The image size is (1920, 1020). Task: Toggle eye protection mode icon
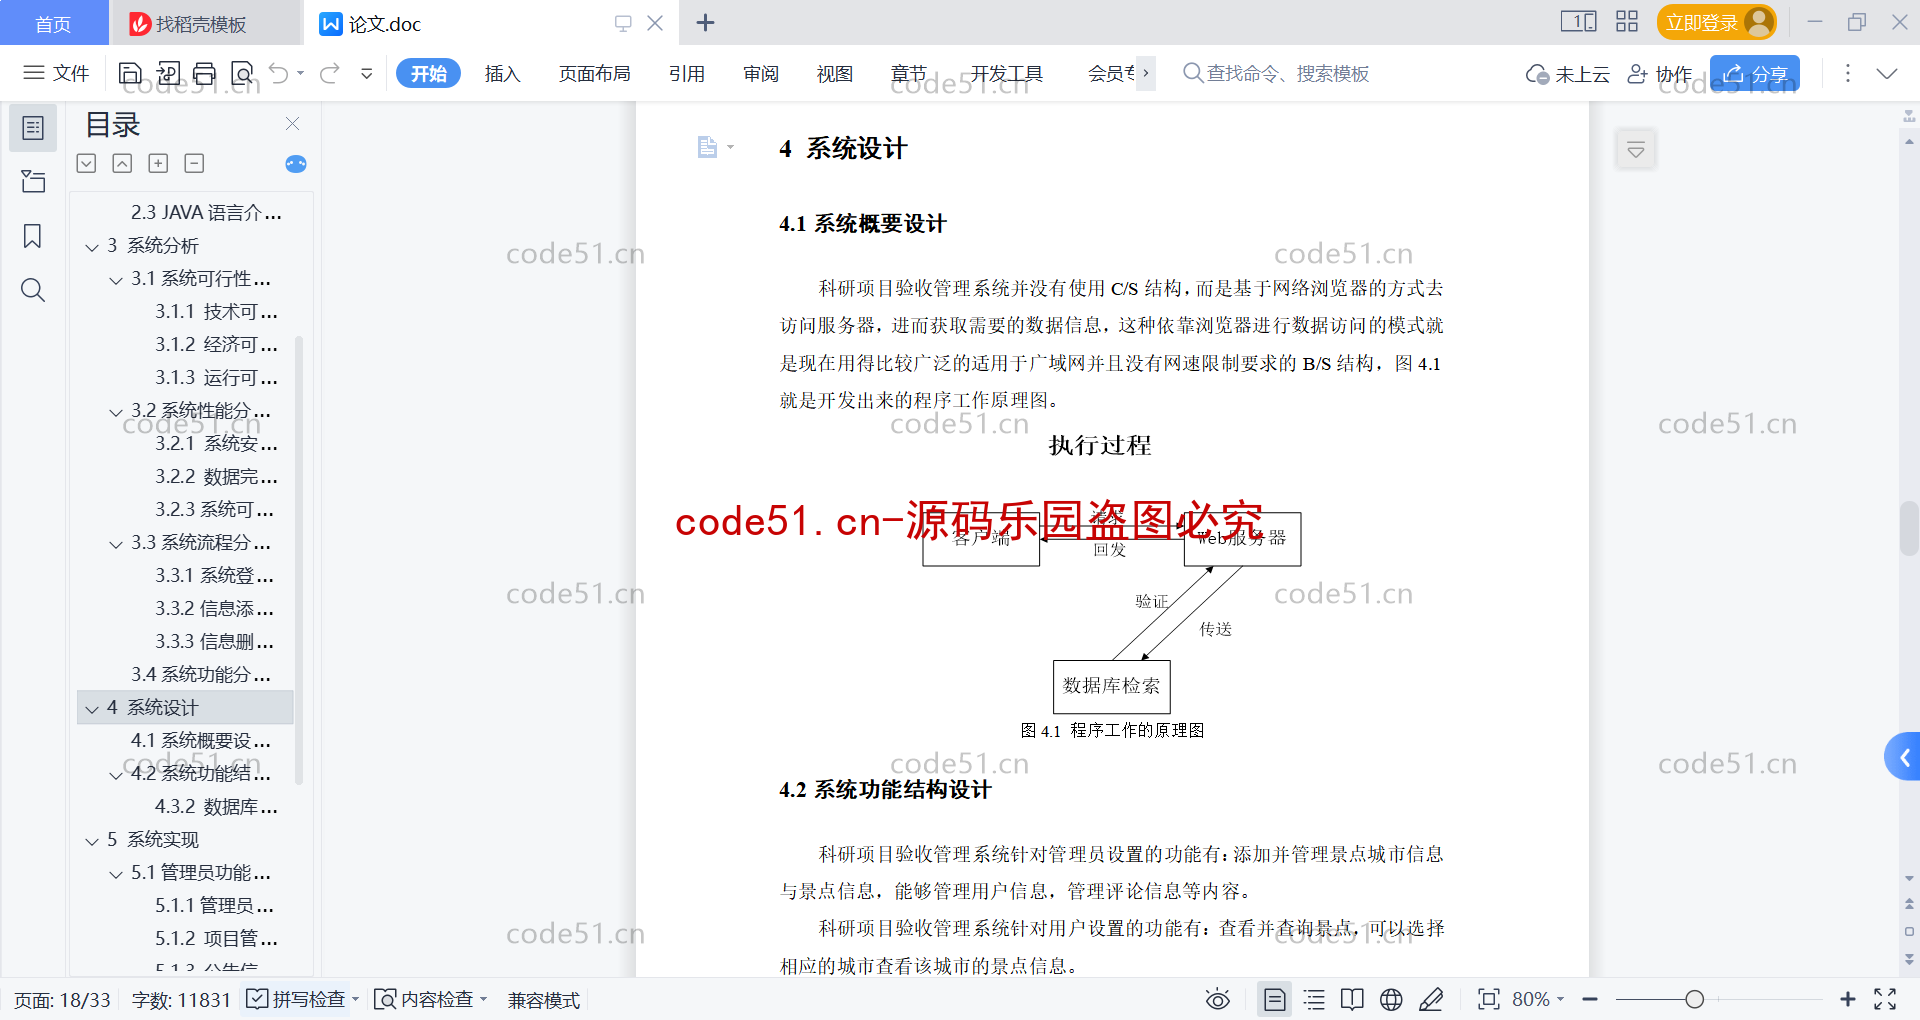click(x=1217, y=999)
